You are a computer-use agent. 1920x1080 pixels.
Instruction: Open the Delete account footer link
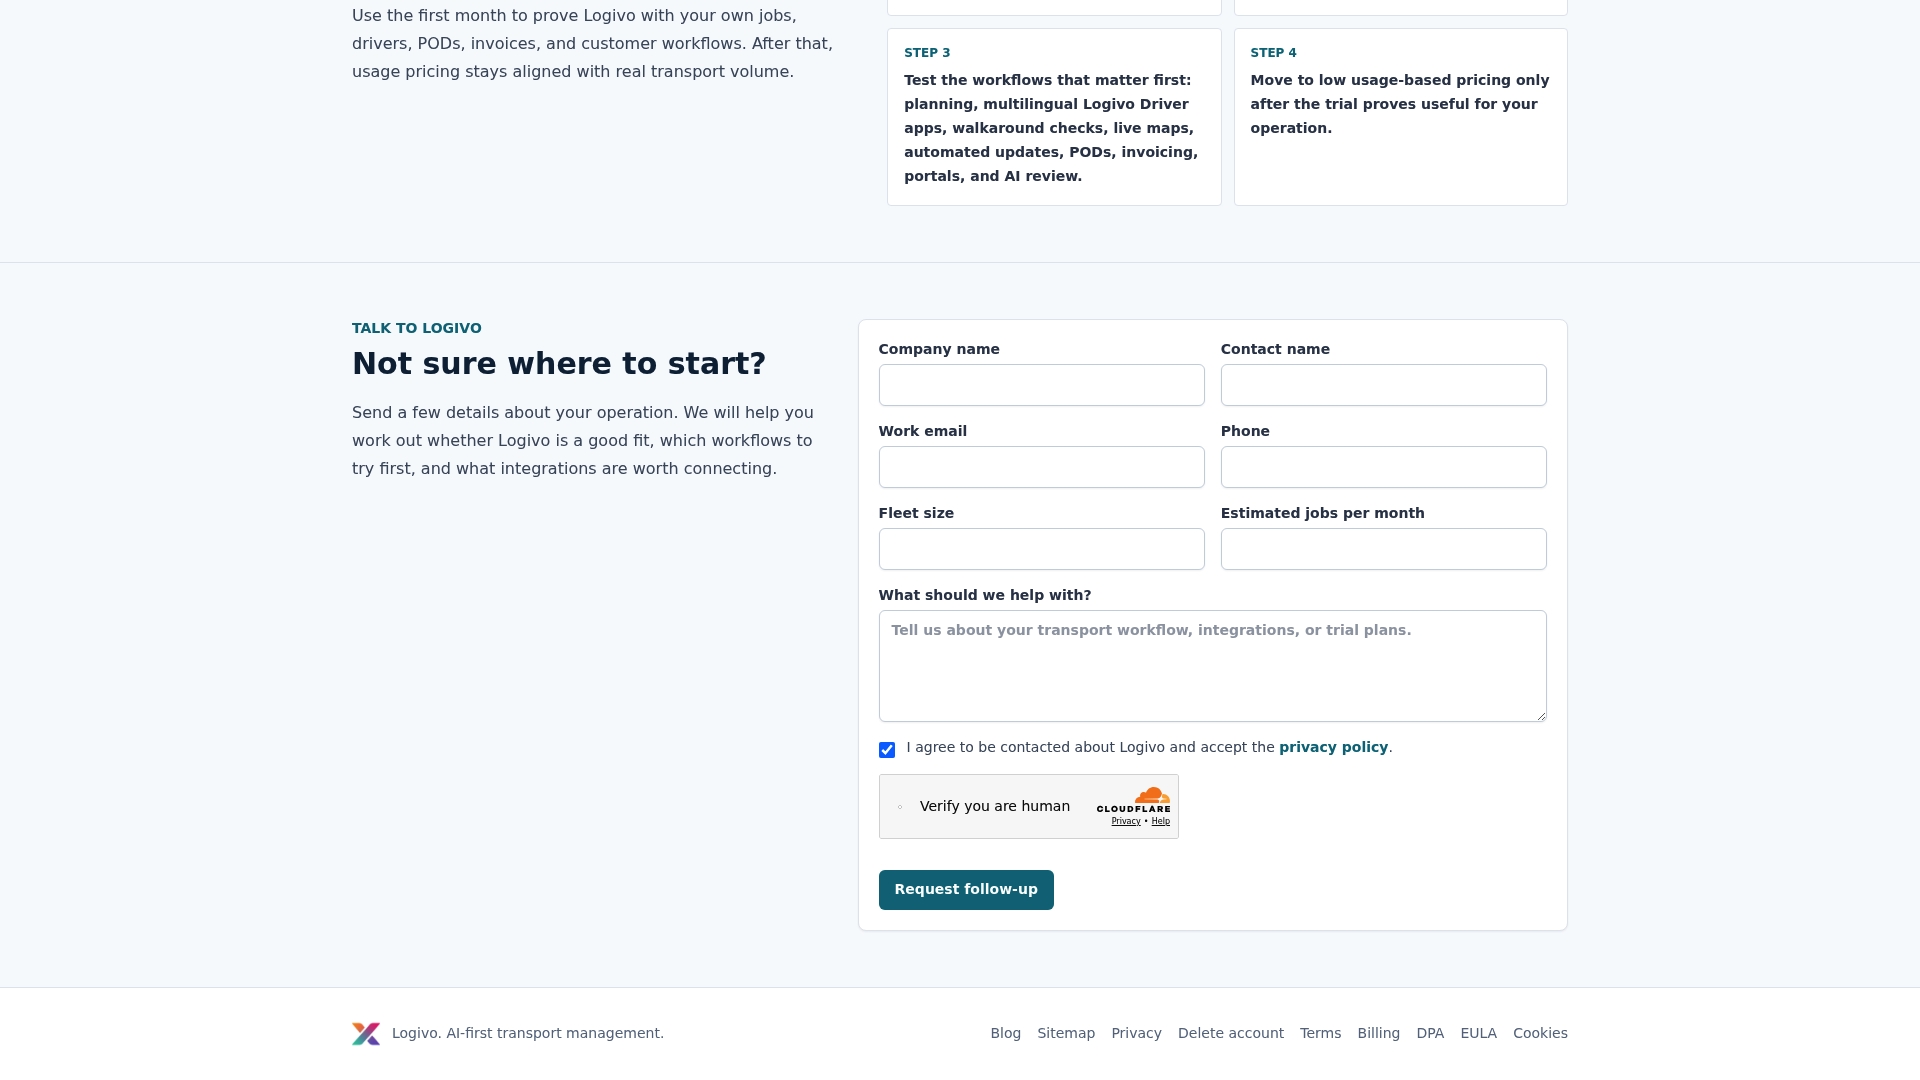tap(1230, 1033)
